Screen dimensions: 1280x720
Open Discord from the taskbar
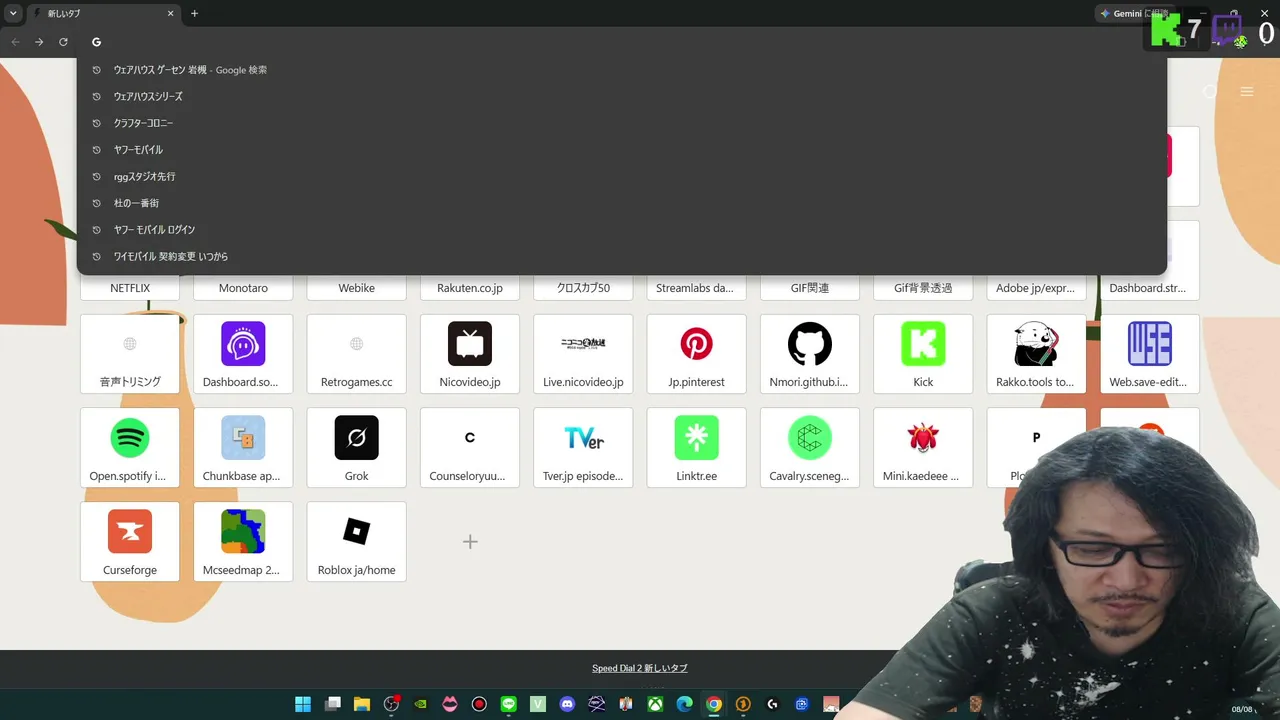[x=568, y=704]
